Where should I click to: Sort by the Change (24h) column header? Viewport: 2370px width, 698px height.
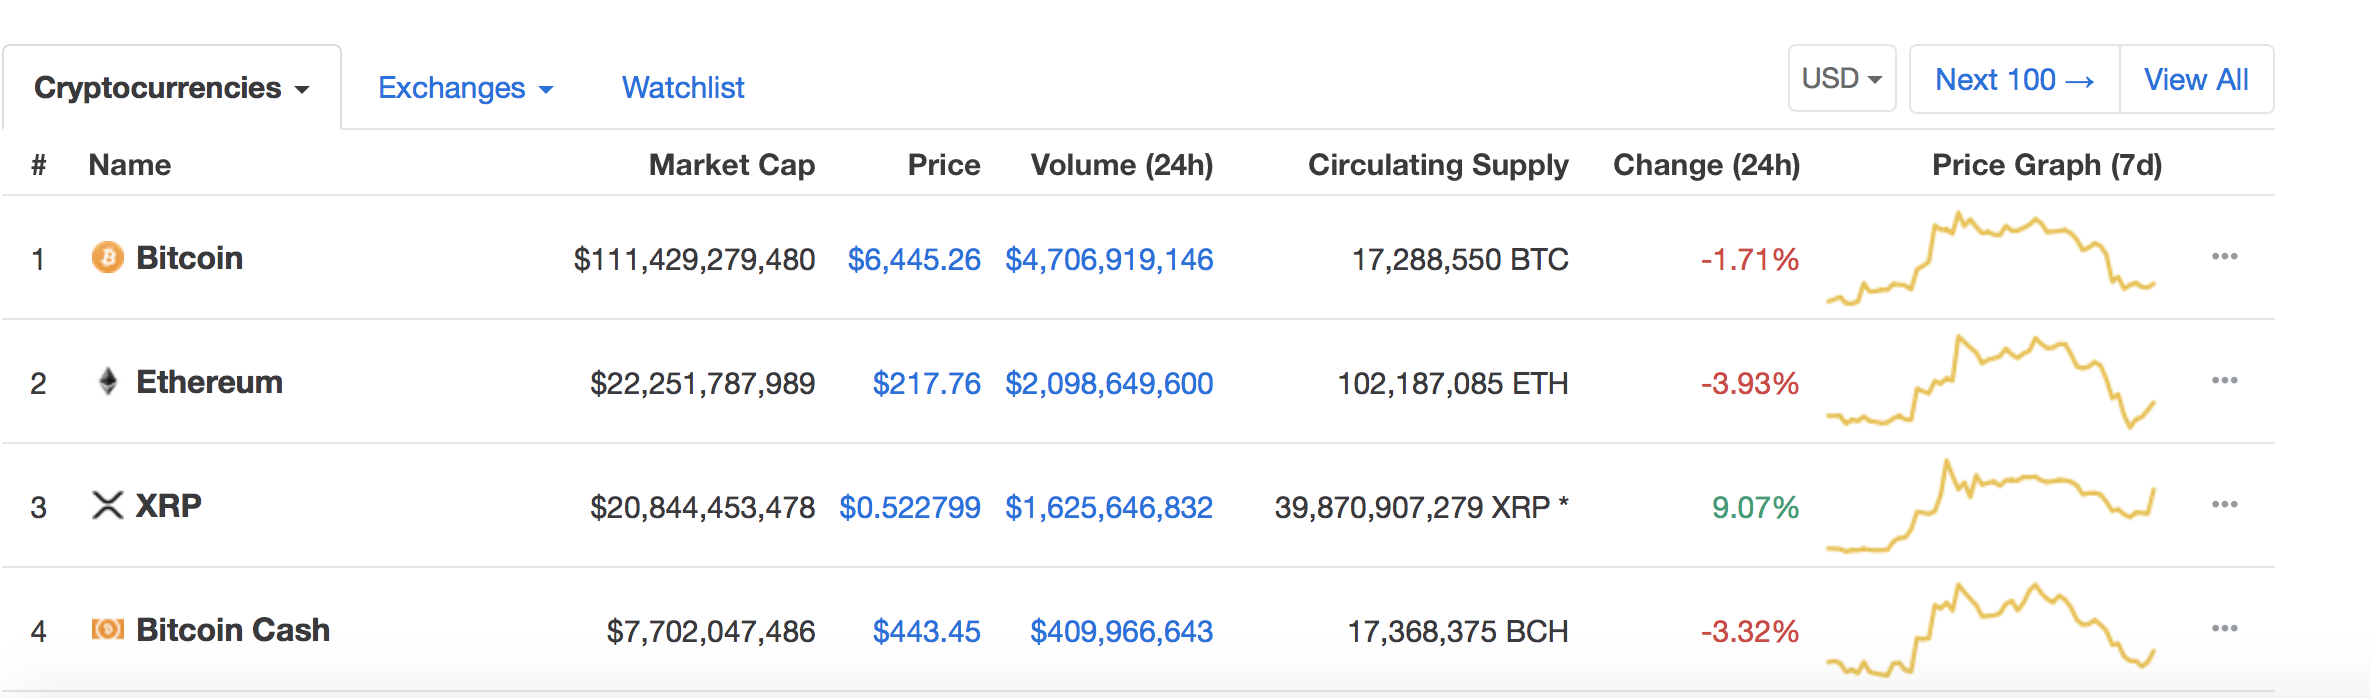click(x=1707, y=165)
